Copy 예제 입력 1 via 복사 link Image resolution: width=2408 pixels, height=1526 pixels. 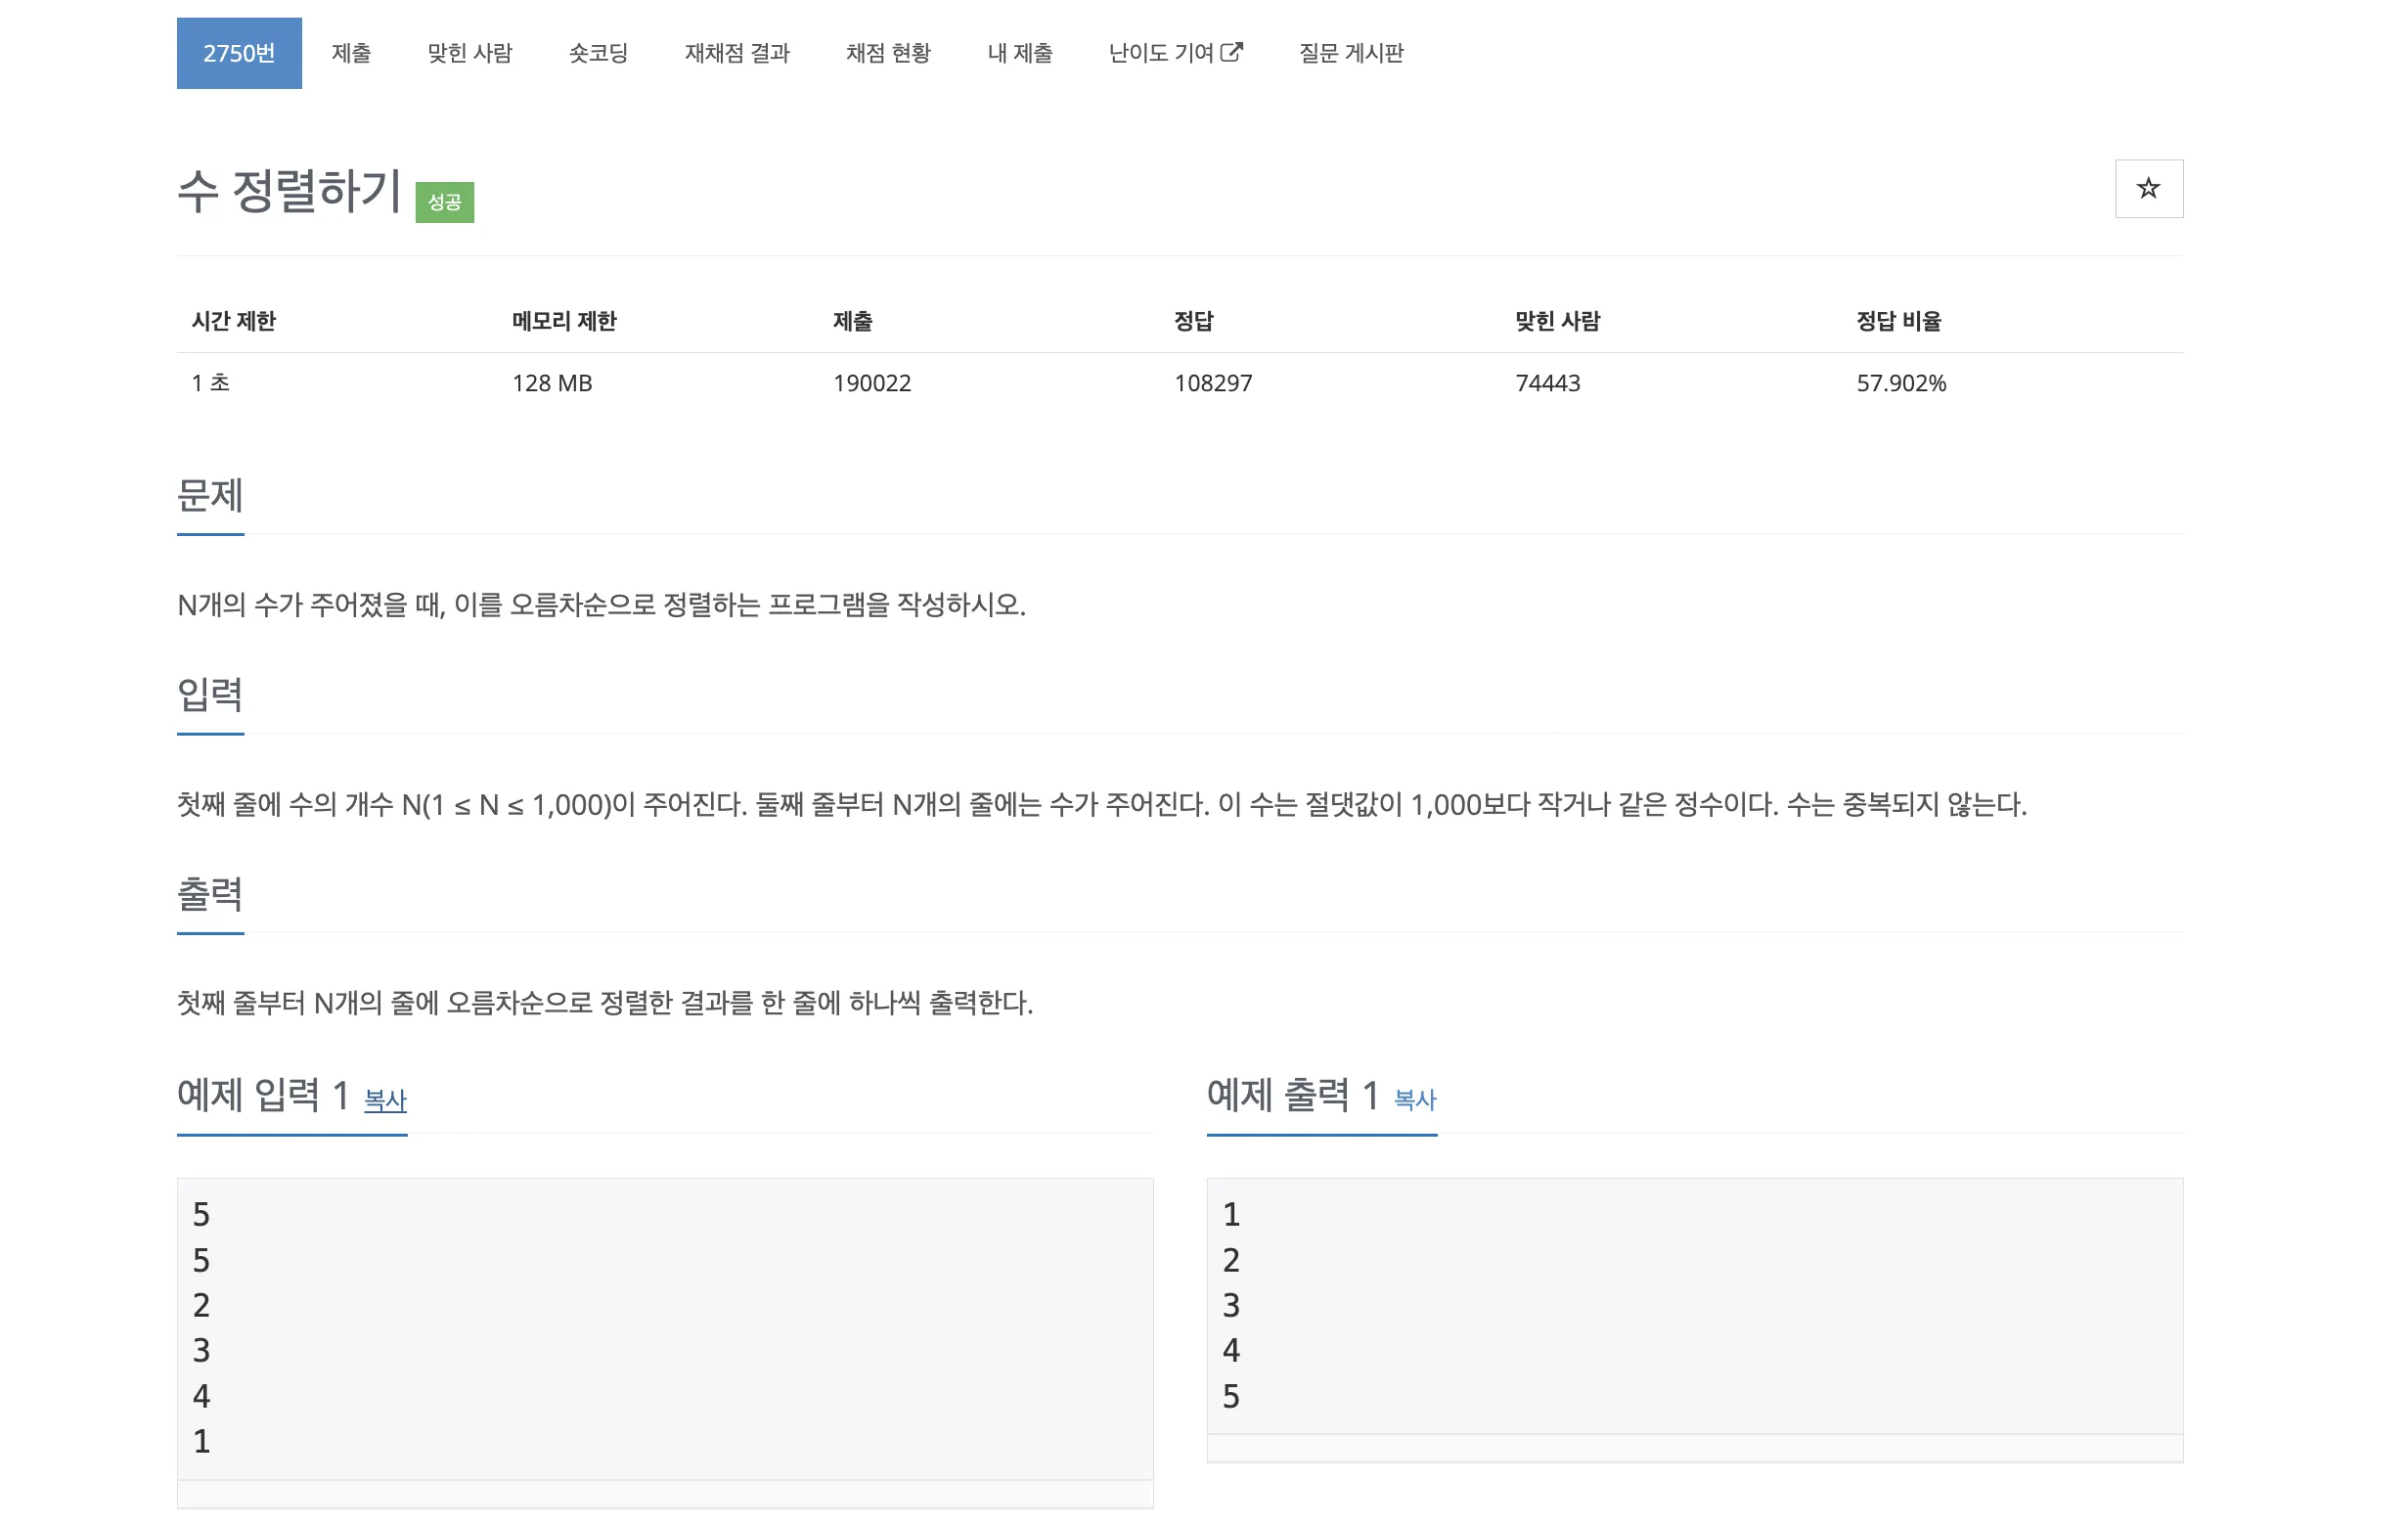click(x=385, y=1100)
